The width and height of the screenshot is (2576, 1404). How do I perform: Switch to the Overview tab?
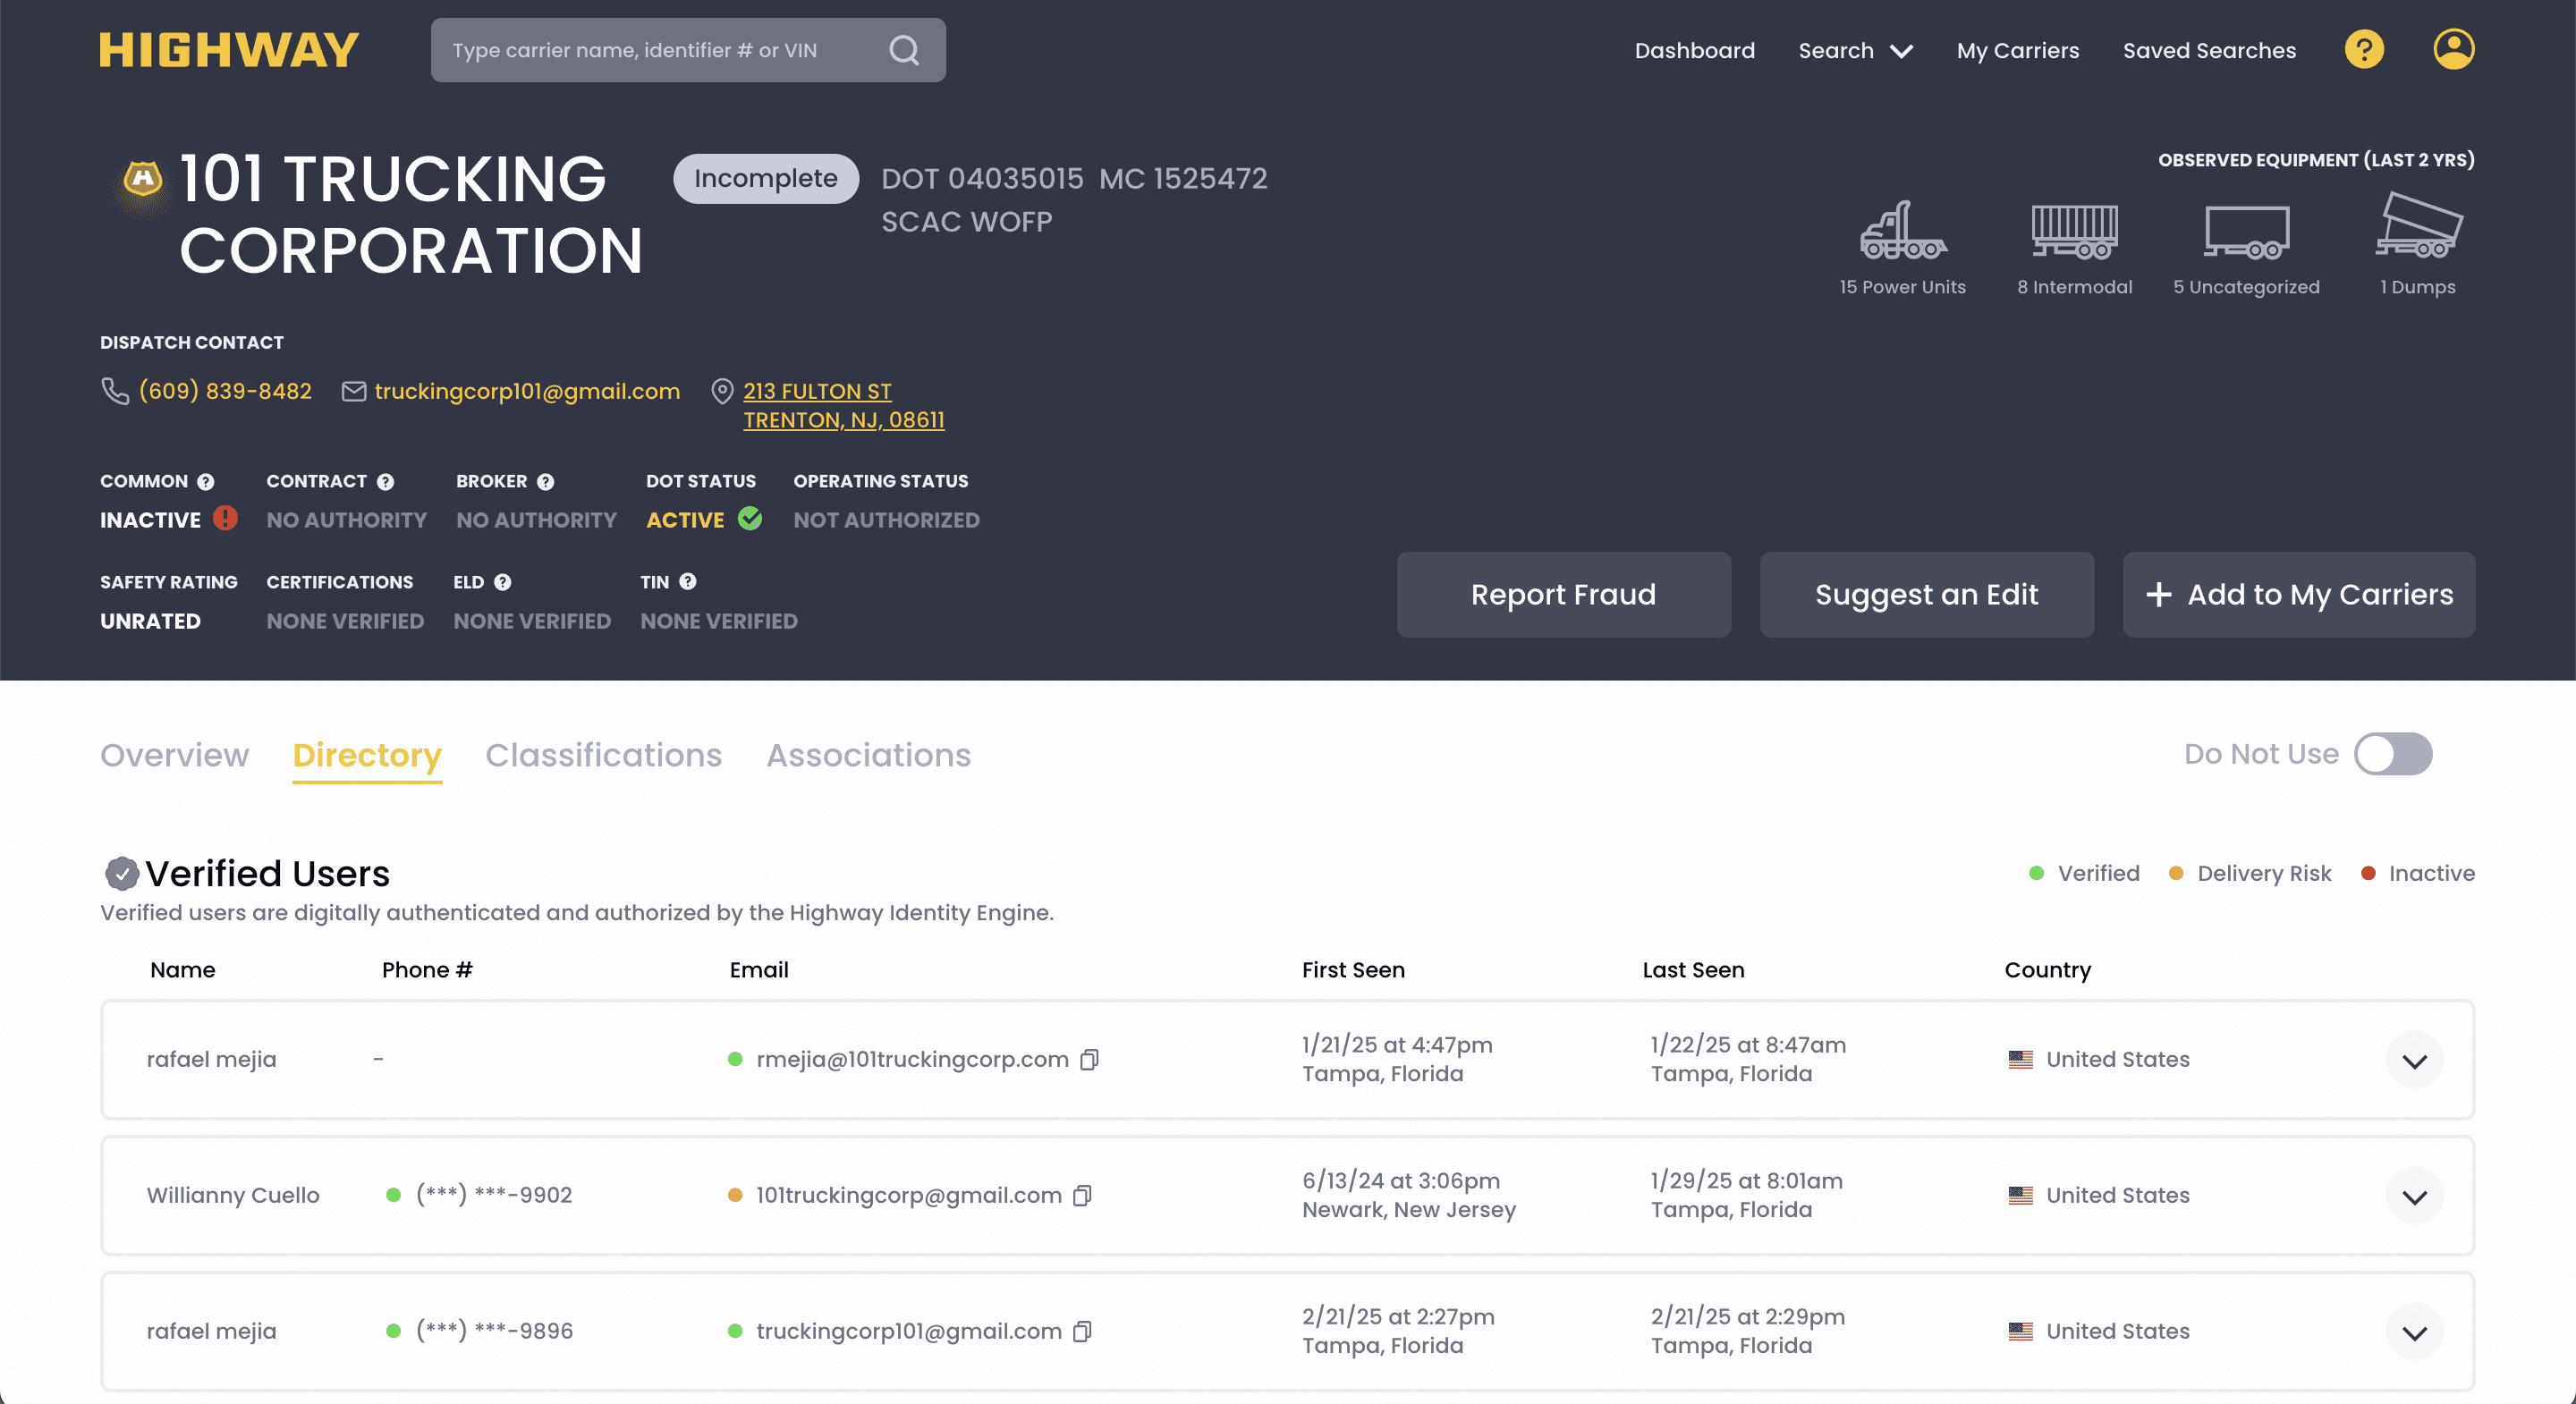(x=175, y=755)
